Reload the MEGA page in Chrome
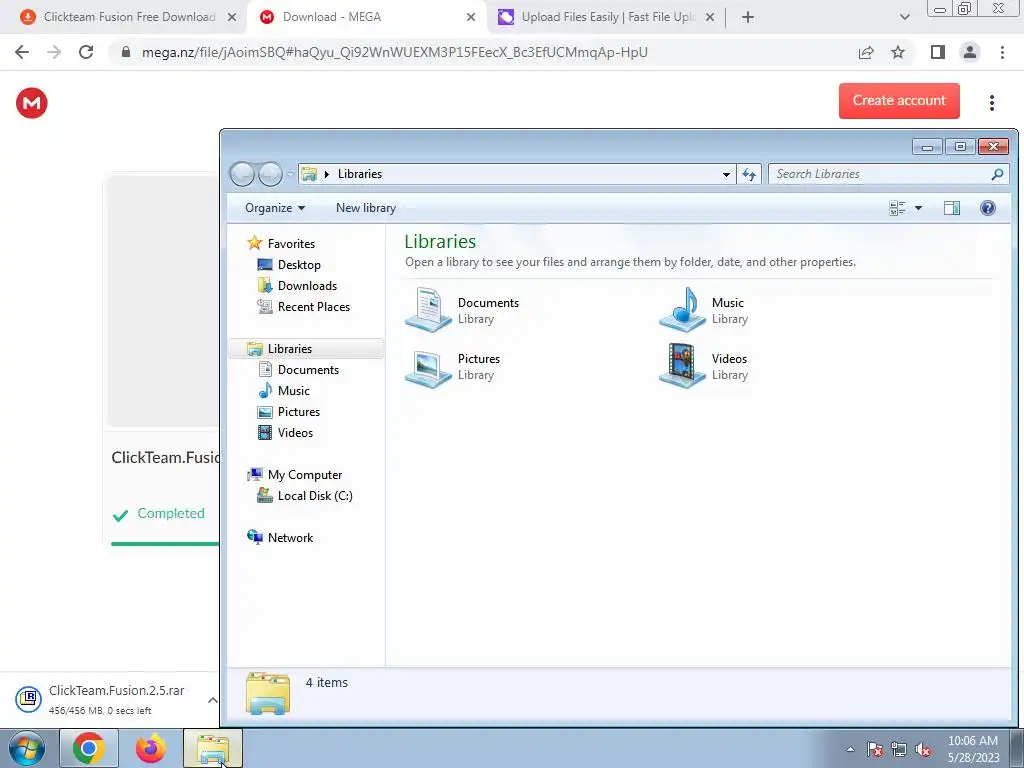The image size is (1024, 768). tap(86, 52)
